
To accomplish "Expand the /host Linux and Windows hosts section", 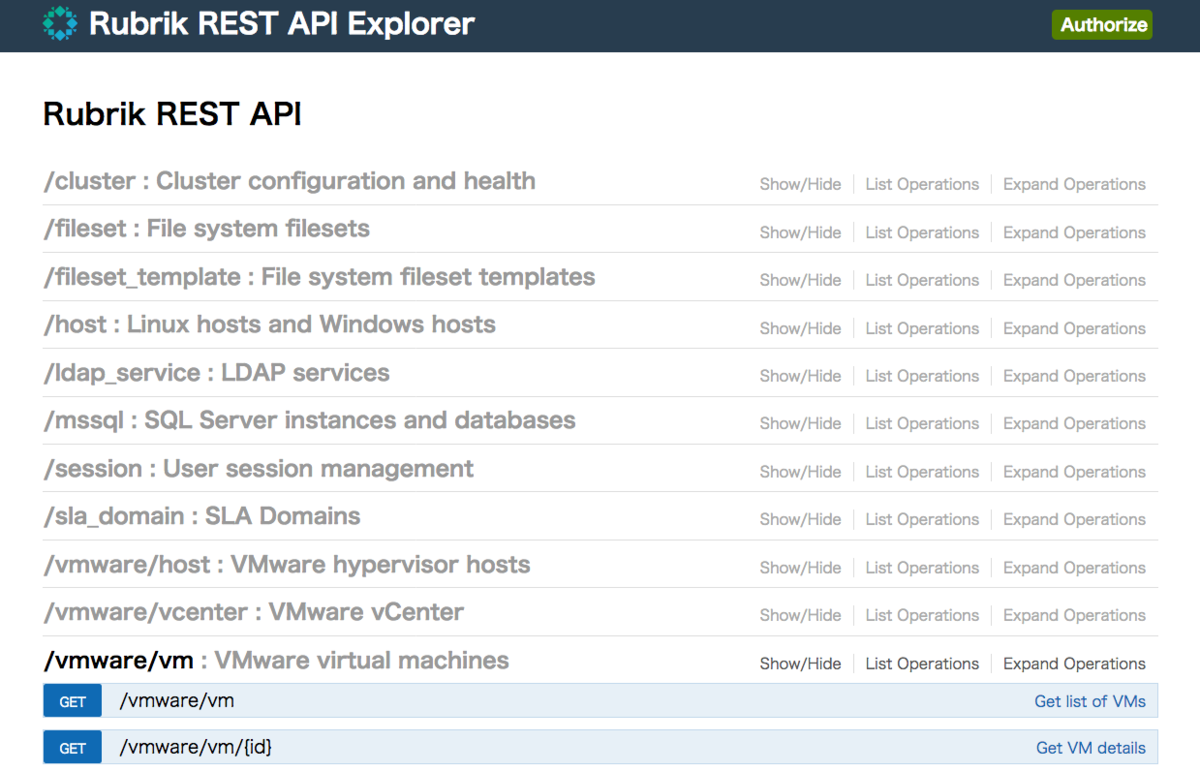I will pyautogui.click(x=270, y=325).
